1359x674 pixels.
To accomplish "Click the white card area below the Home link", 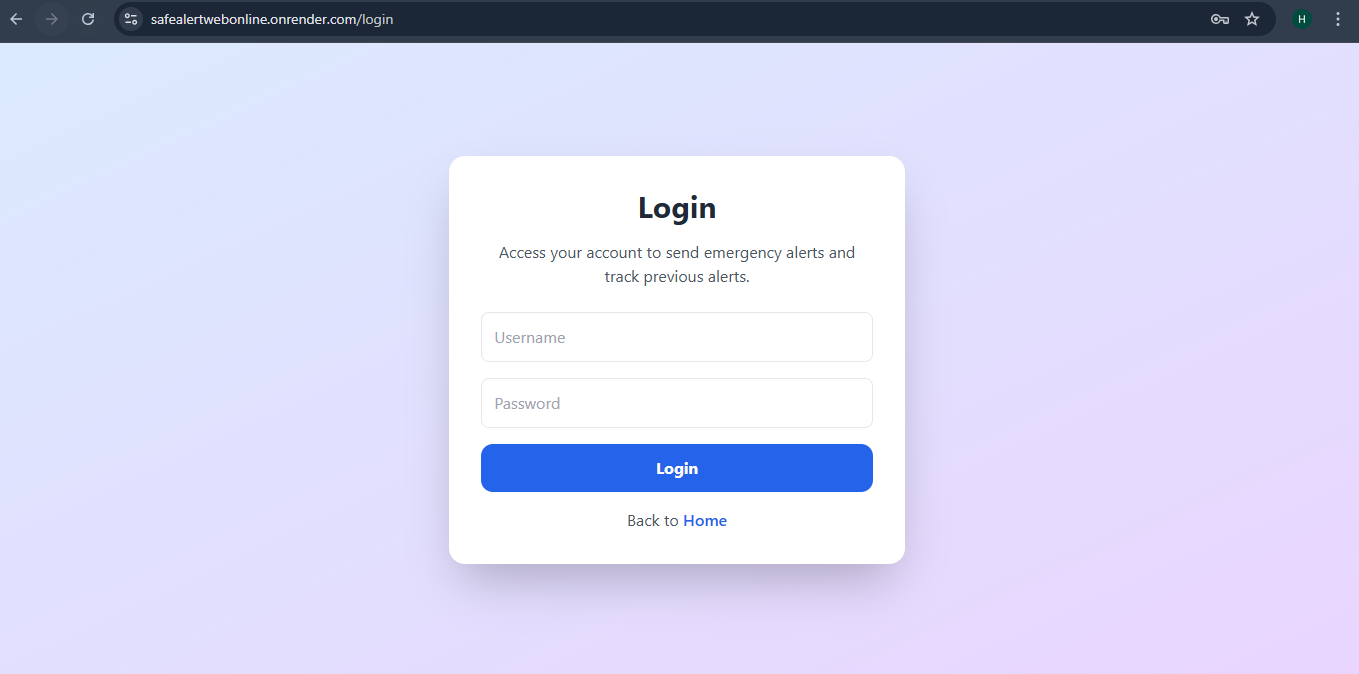I will pyautogui.click(x=677, y=547).
